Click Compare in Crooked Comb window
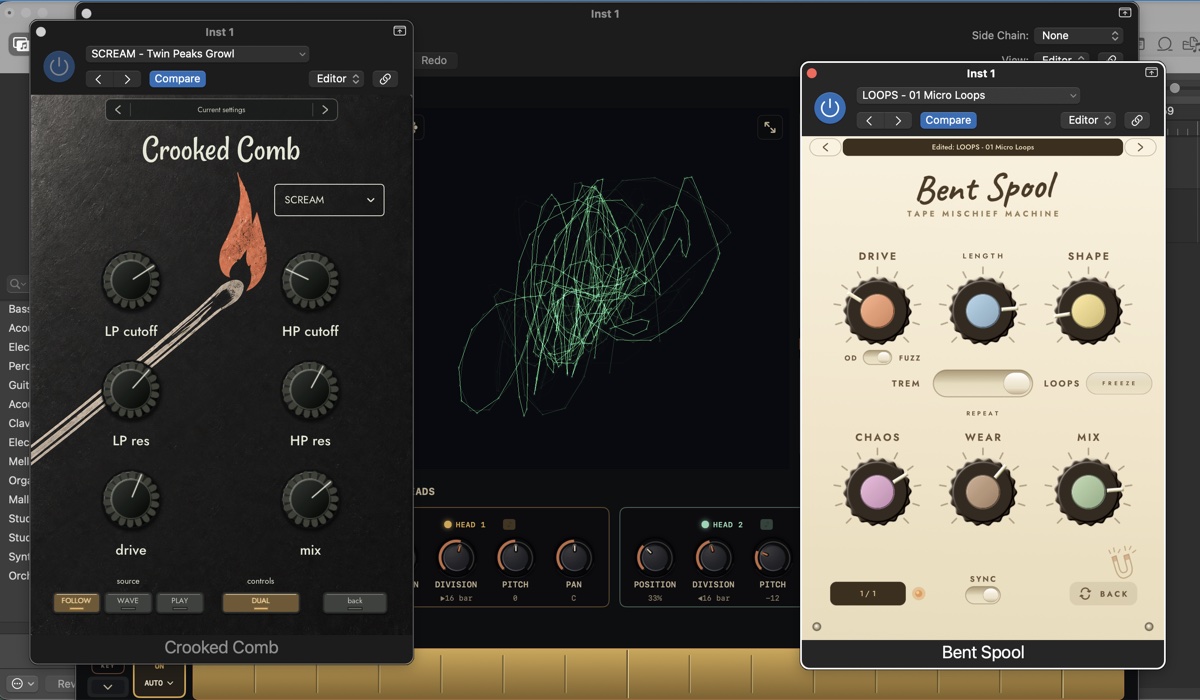The image size is (1200, 700). point(177,79)
